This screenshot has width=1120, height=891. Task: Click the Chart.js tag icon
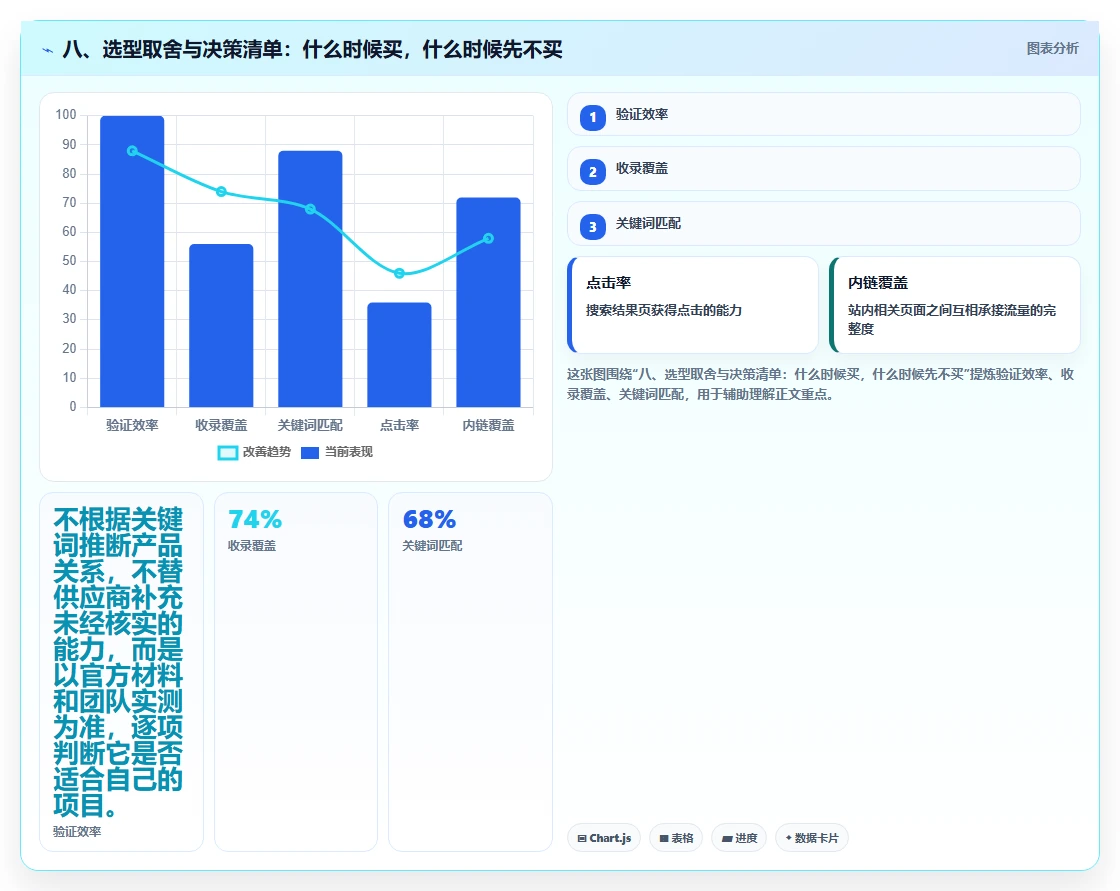point(582,838)
